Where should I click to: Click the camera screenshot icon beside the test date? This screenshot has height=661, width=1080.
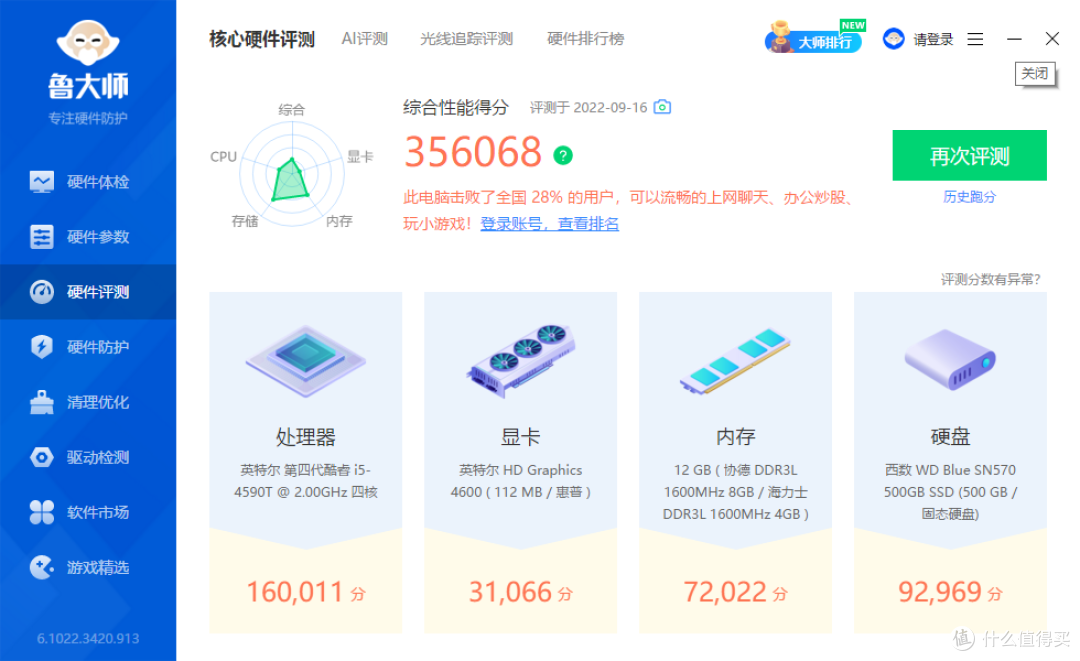662,107
